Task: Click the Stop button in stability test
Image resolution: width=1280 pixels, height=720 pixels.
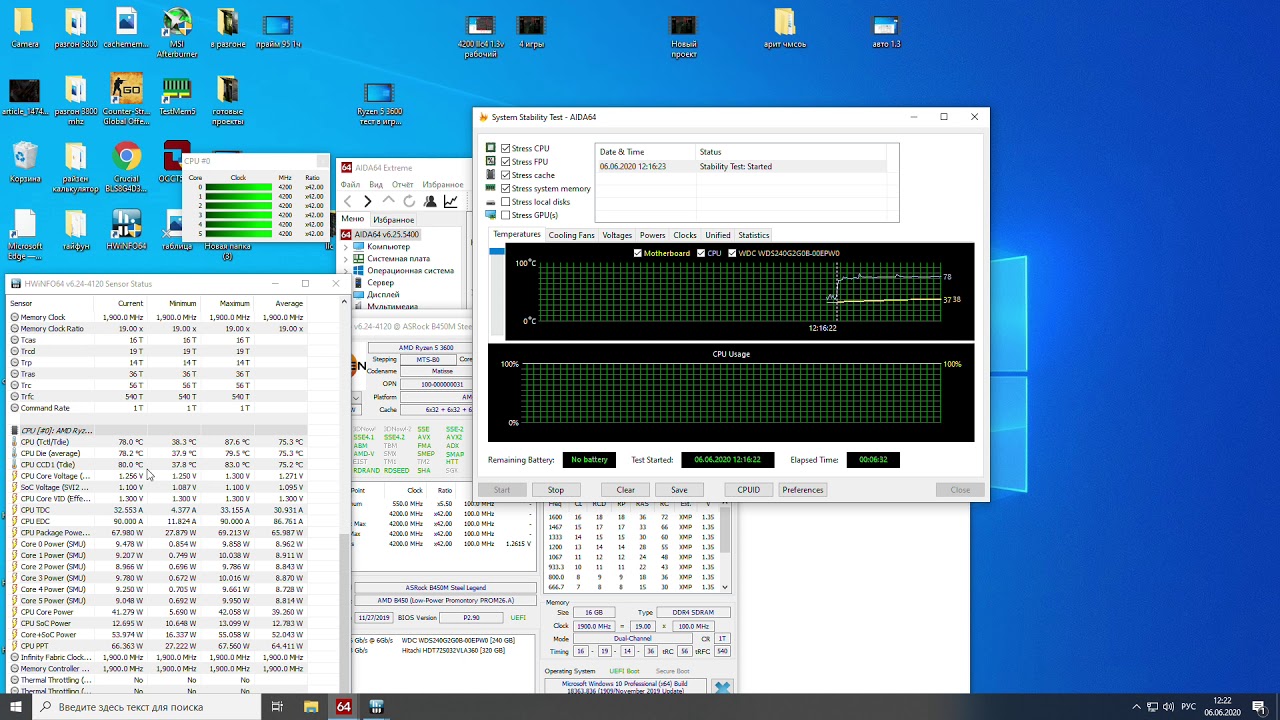Action: [x=556, y=490]
